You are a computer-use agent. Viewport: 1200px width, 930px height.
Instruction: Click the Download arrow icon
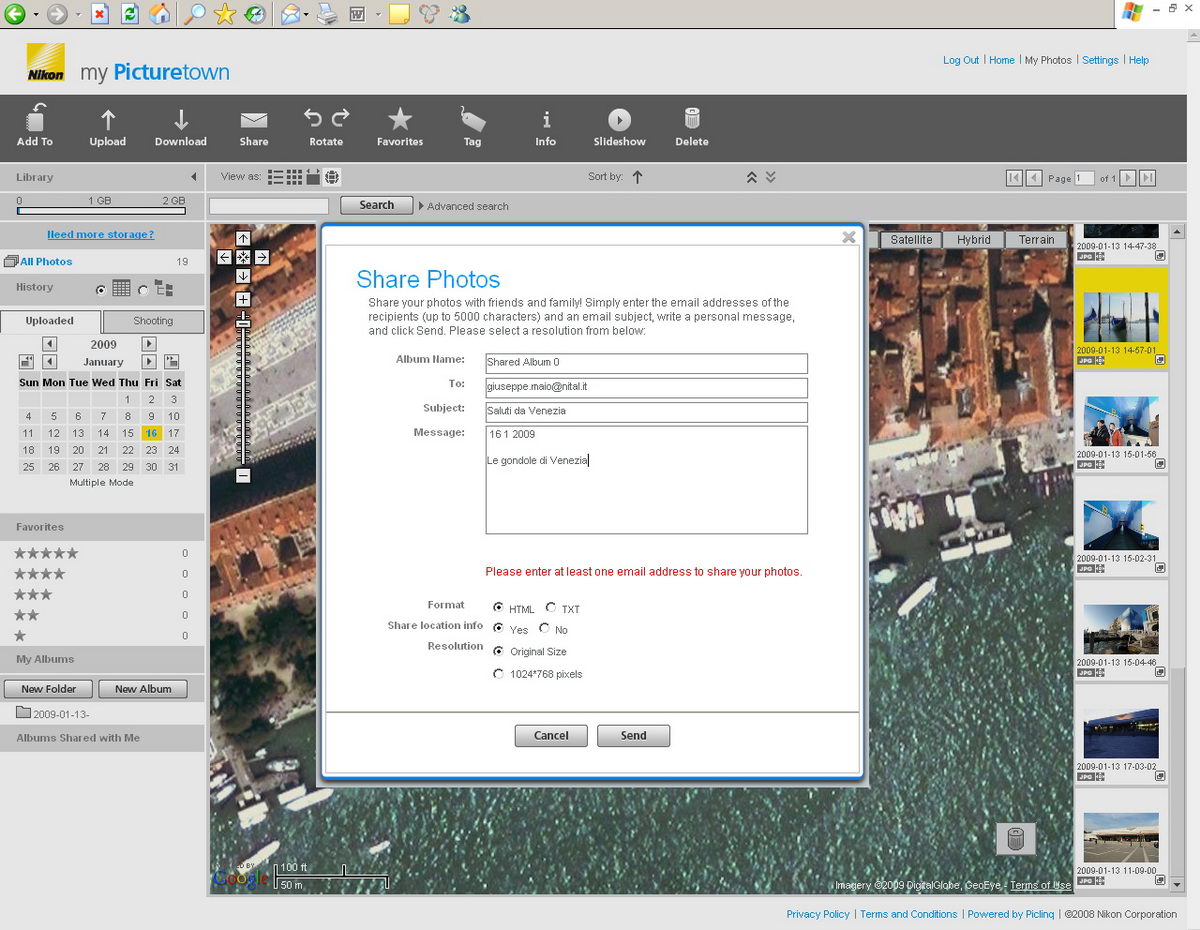coord(181,120)
